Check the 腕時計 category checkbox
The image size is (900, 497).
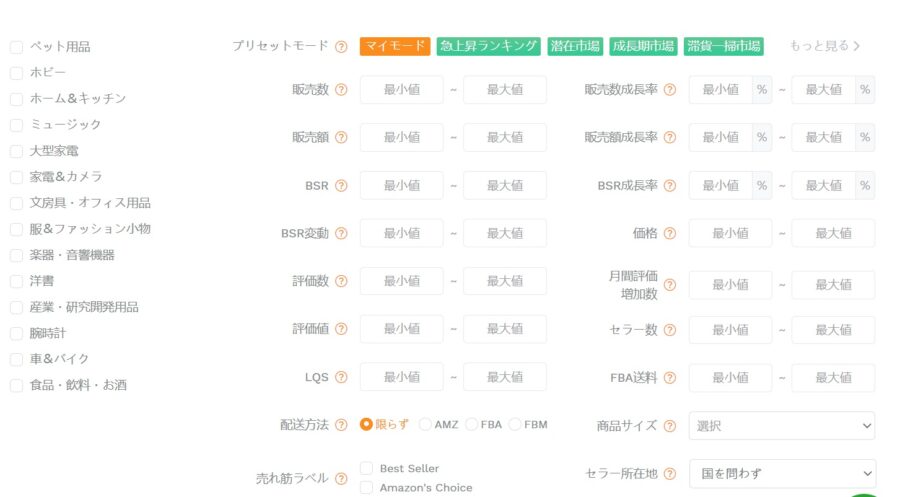16,333
